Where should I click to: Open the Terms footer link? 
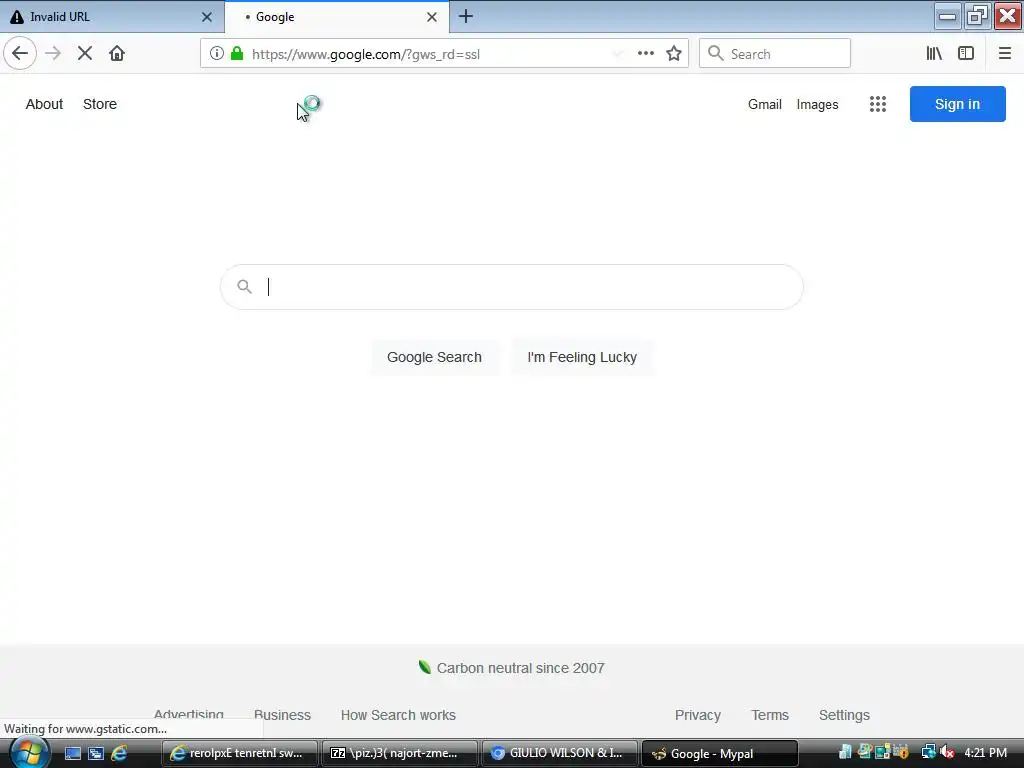point(770,714)
